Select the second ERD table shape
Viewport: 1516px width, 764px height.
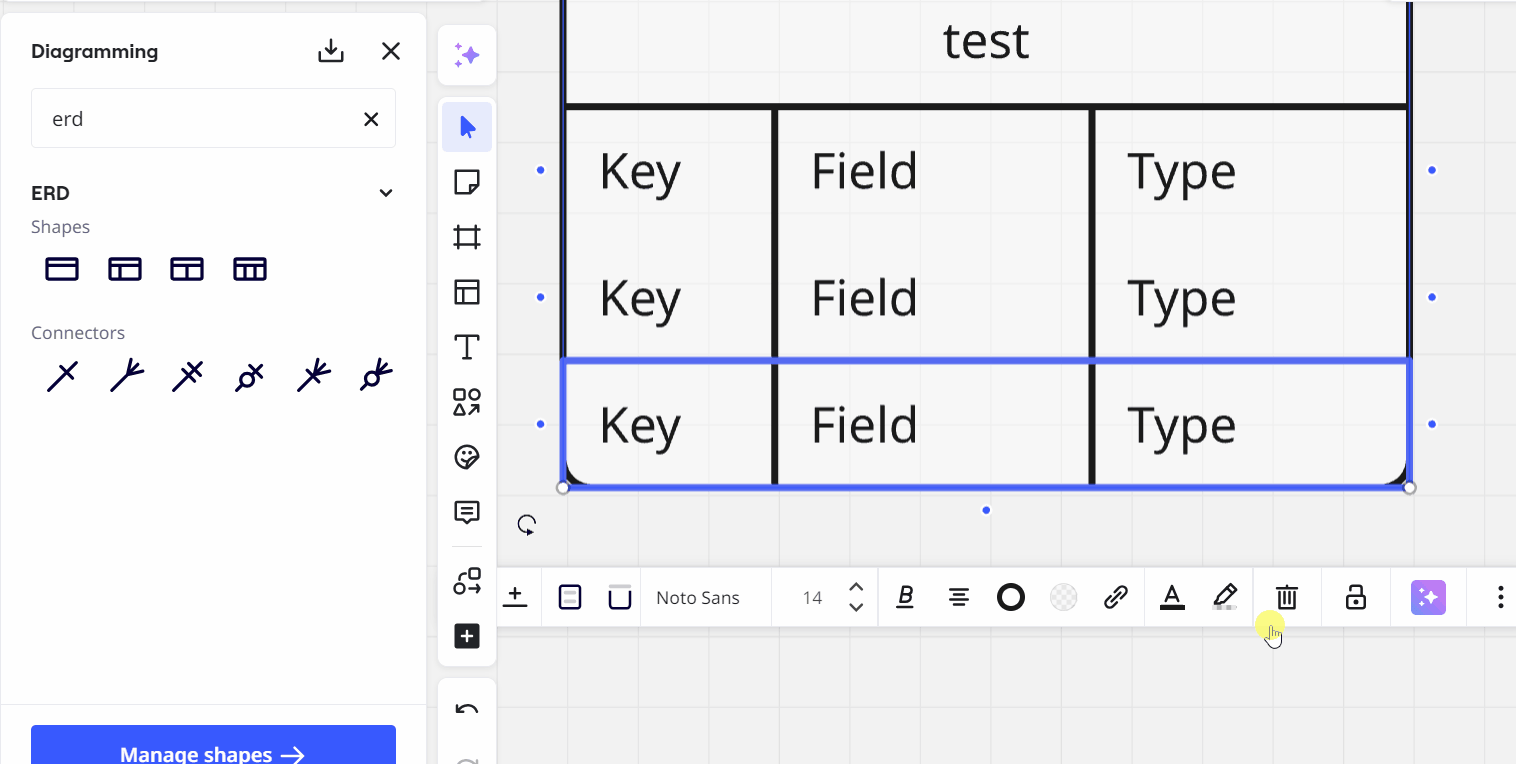coord(125,269)
